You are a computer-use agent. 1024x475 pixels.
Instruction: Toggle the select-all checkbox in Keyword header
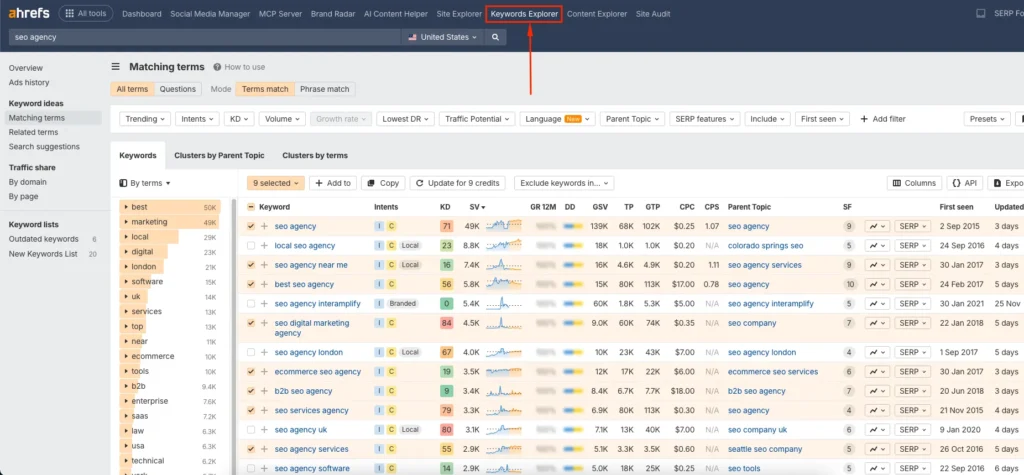pos(251,207)
